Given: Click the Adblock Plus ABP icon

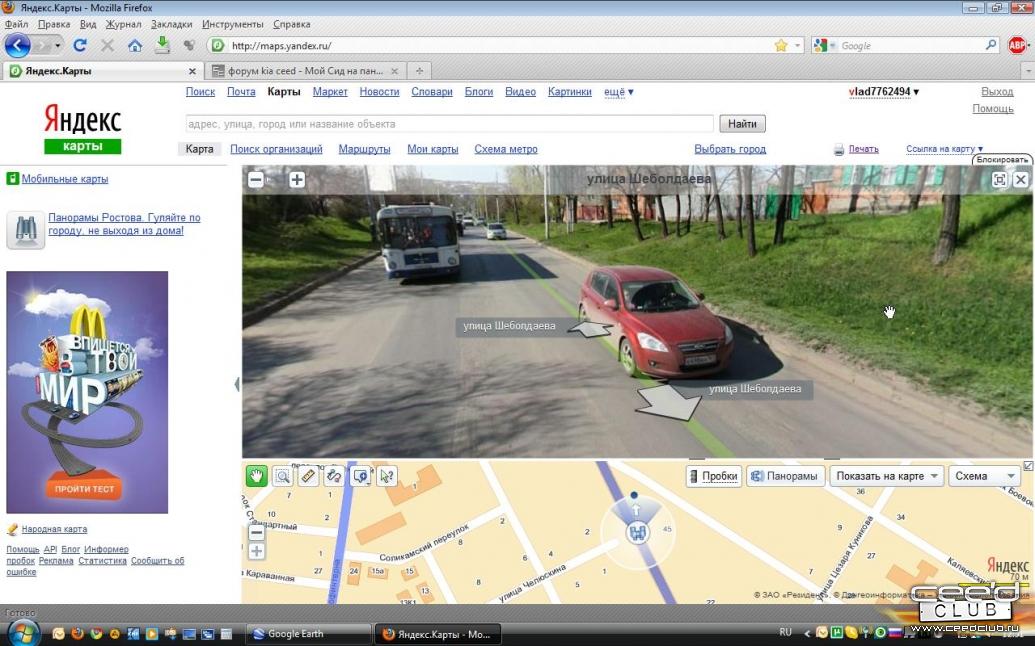Looking at the screenshot, I should click(x=1017, y=45).
